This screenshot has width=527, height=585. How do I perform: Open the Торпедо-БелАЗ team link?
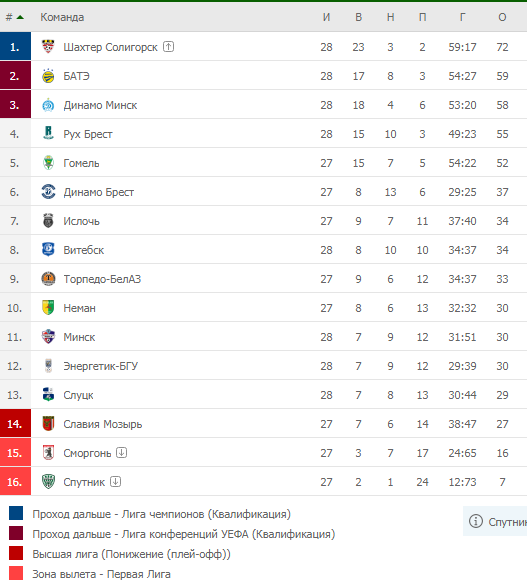102,279
